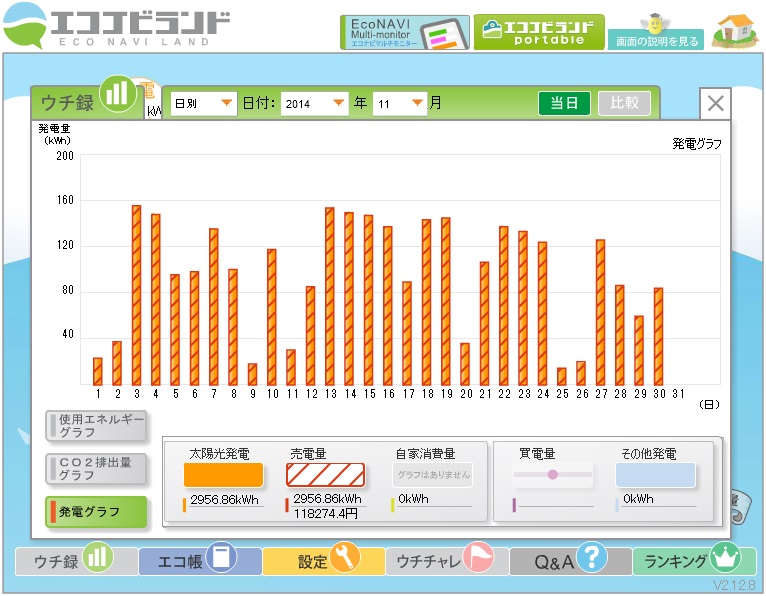Click the bar for day 25
The width and height of the screenshot is (766, 596).
[x=562, y=376]
